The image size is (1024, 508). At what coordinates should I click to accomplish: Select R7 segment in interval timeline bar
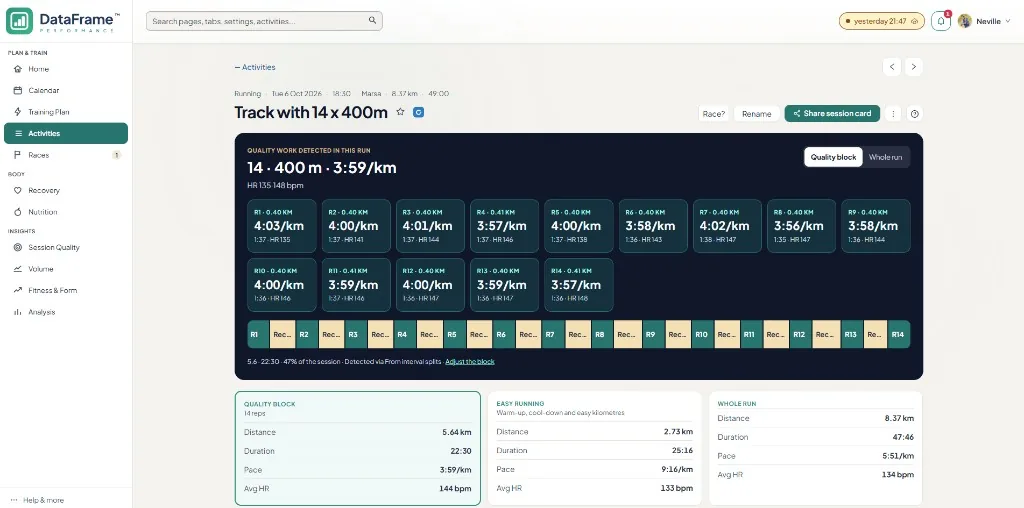coord(553,334)
